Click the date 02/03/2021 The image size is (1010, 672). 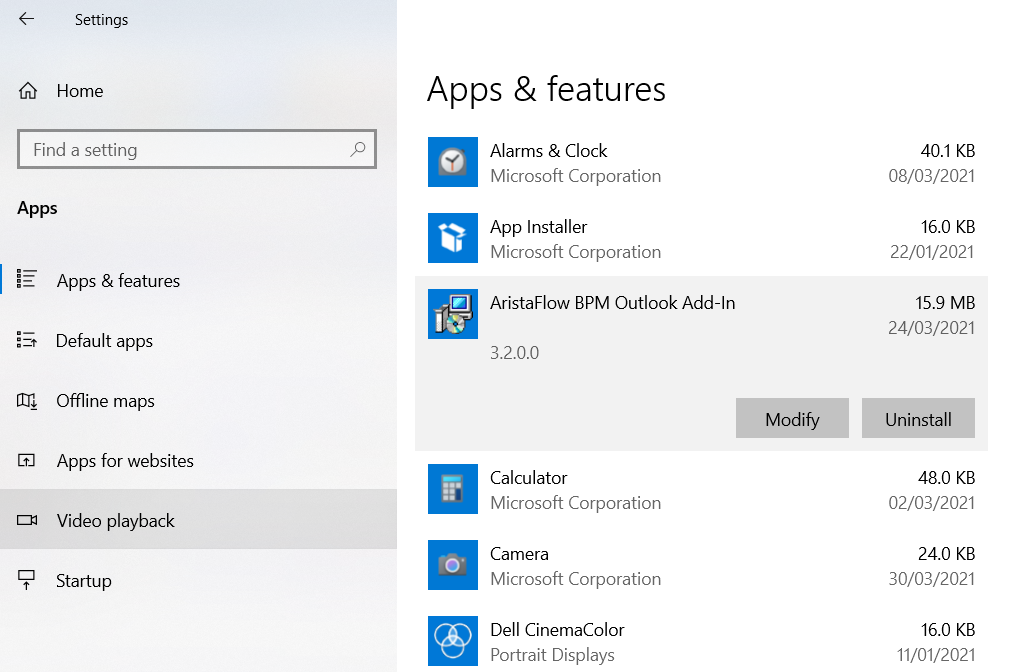931,503
